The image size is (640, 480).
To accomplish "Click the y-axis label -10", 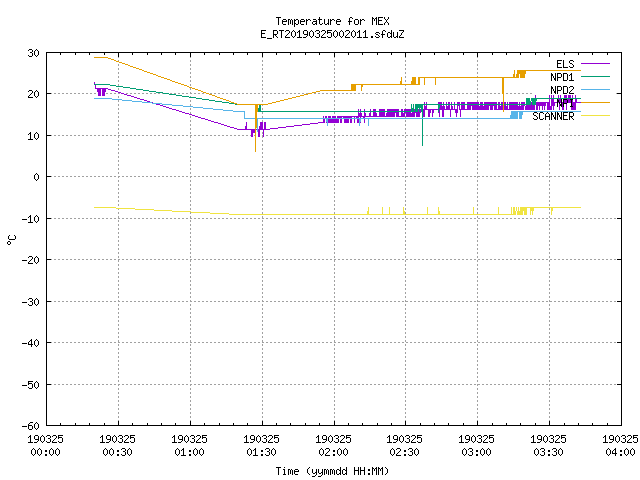I will (x=31, y=219).
